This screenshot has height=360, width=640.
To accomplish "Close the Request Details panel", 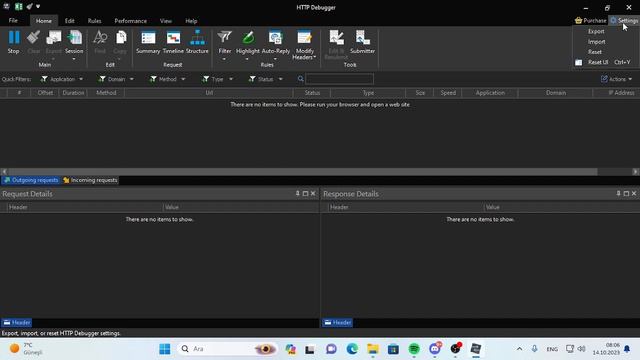I will [x=313, y=193].
